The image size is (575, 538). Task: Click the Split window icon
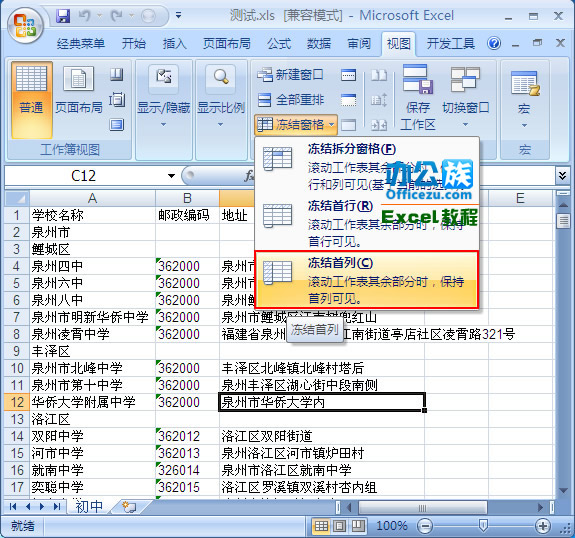pos(348,75)
